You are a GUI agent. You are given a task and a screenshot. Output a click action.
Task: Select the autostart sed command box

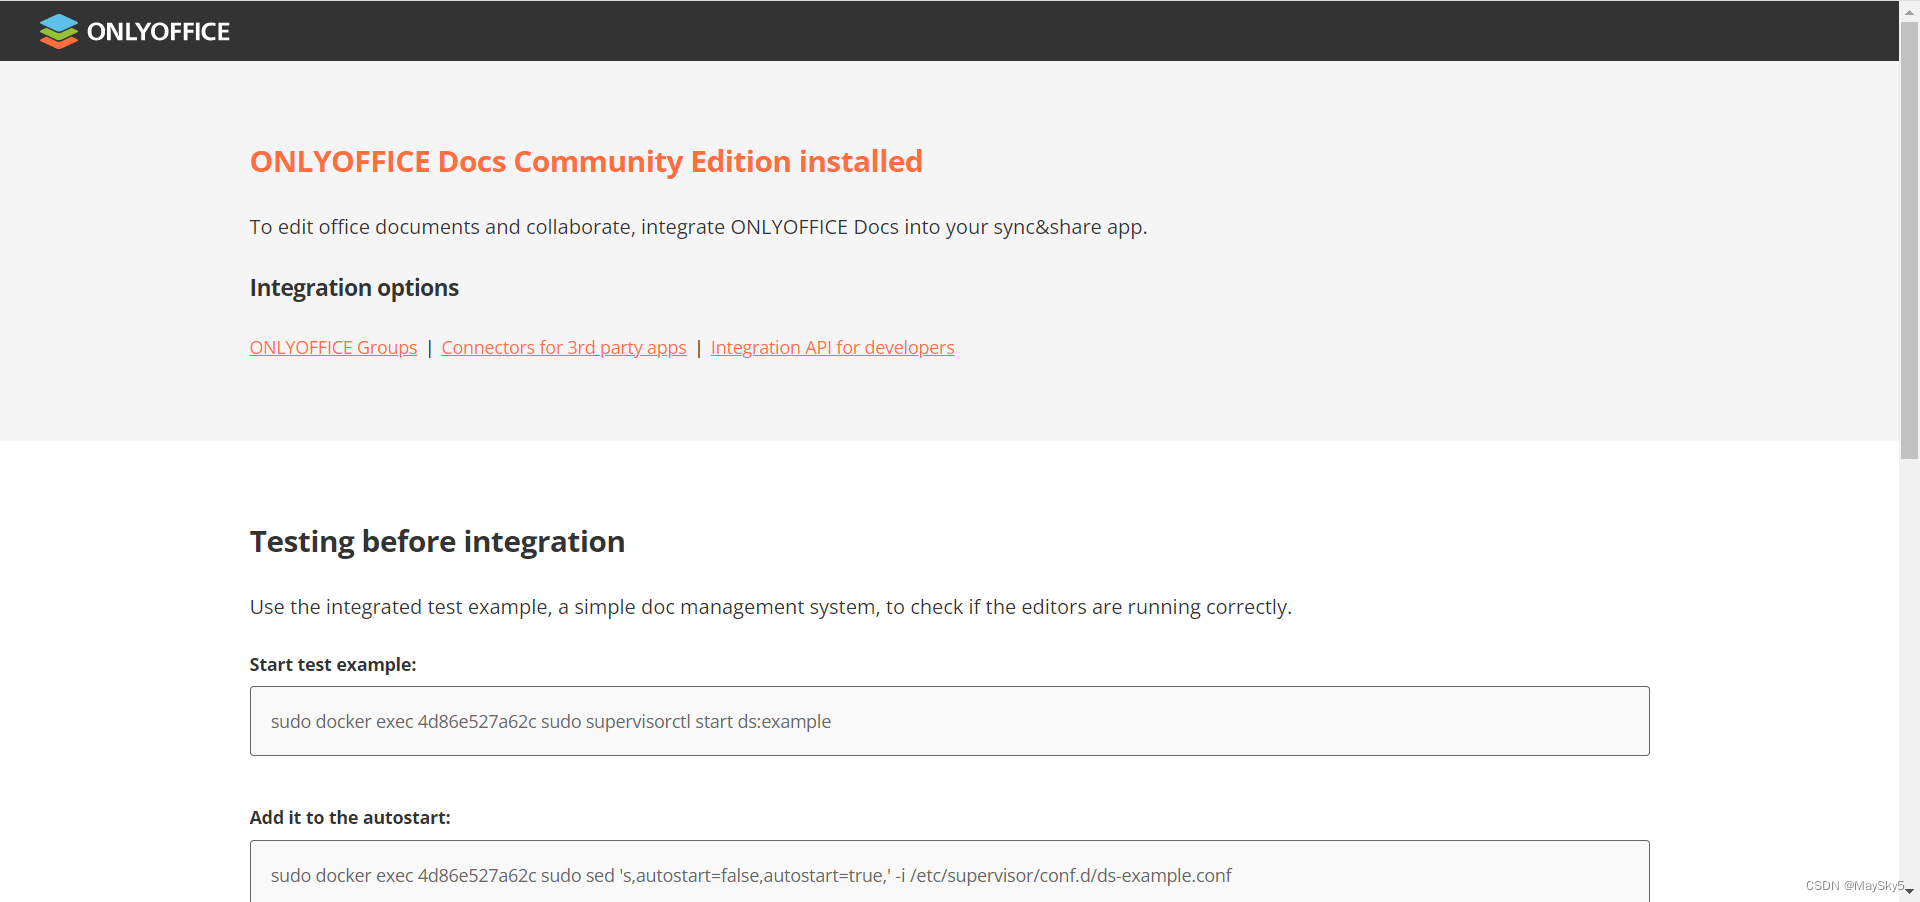949,872
